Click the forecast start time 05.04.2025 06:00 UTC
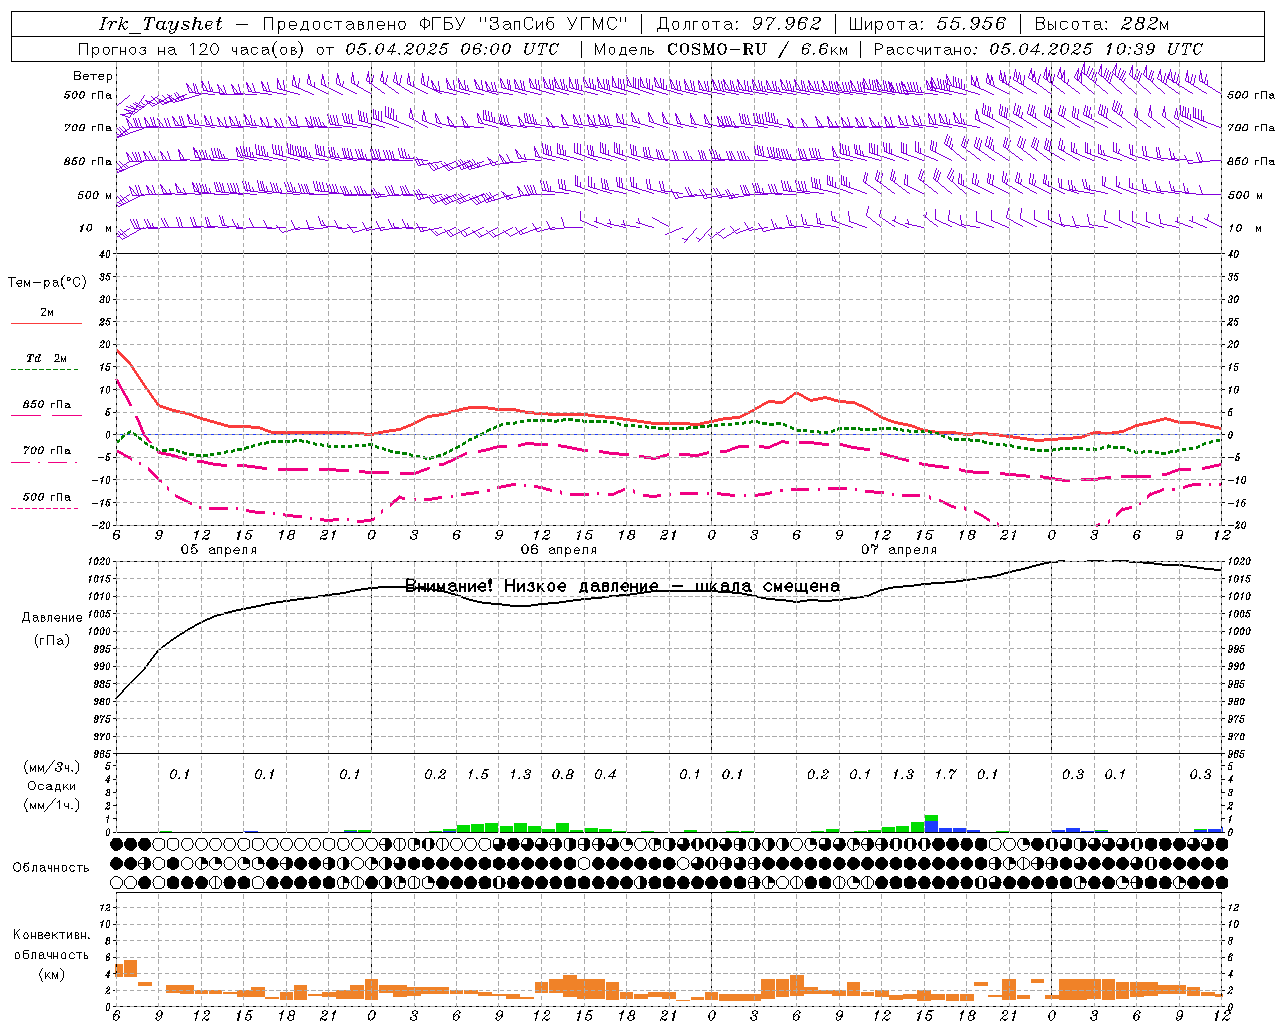The image size is (1280, 1024). [452, 49]
